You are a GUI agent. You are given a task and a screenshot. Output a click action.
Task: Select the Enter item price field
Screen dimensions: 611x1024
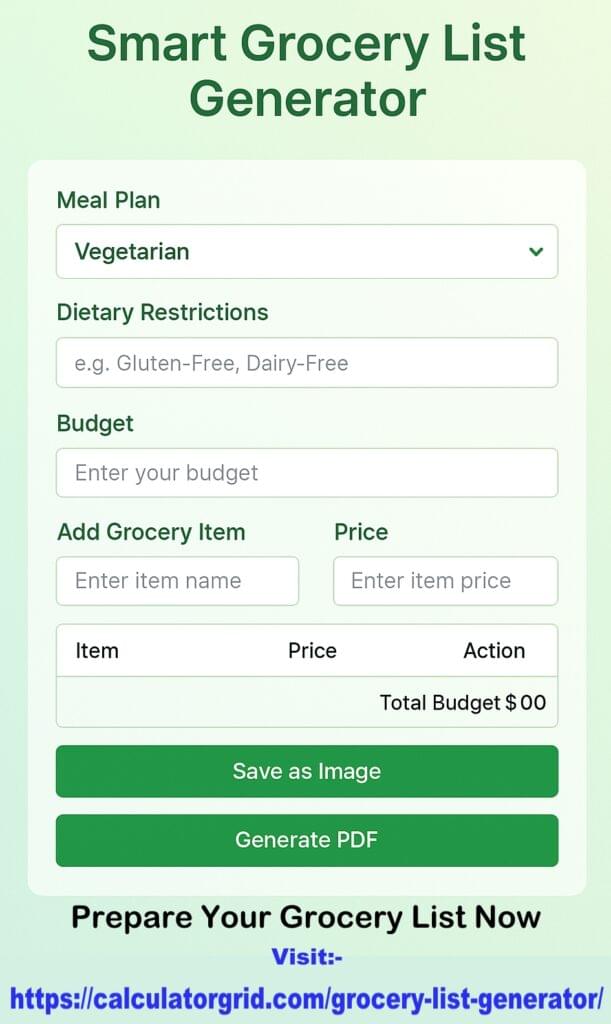pos(445,581)
